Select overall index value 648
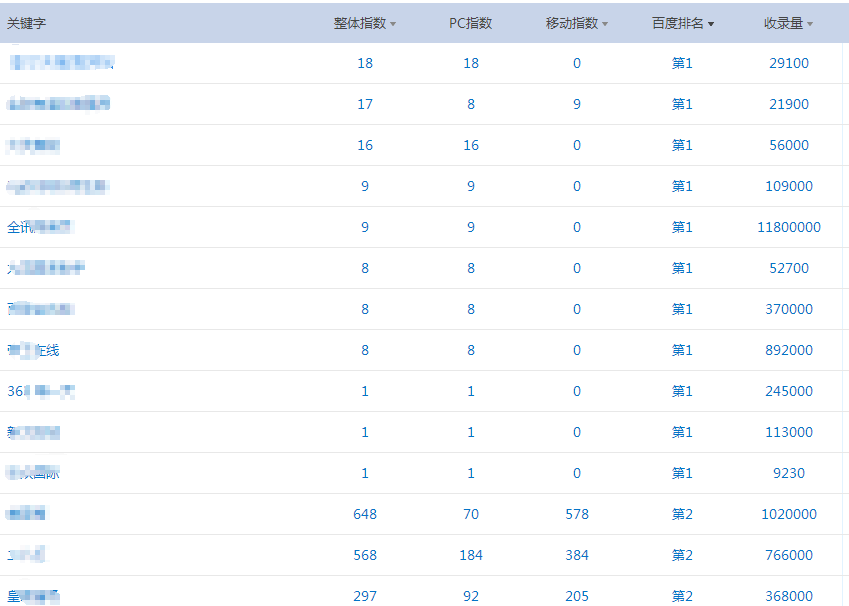 tap(365, 514)
